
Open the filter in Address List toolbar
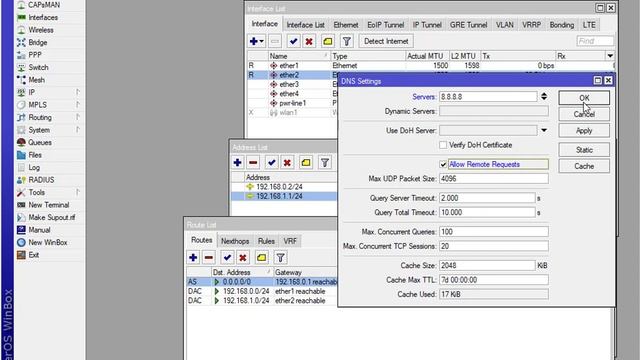(x=324, y=162)
